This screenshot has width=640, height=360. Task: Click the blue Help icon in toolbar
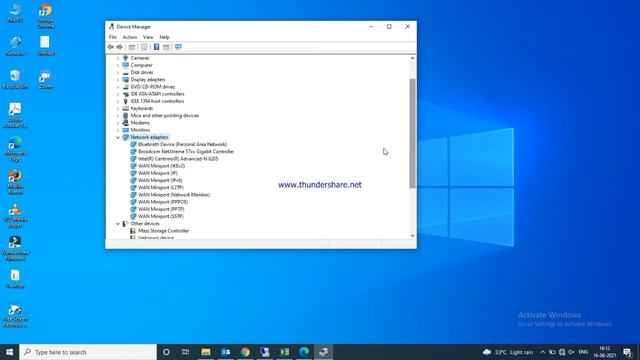156,47
